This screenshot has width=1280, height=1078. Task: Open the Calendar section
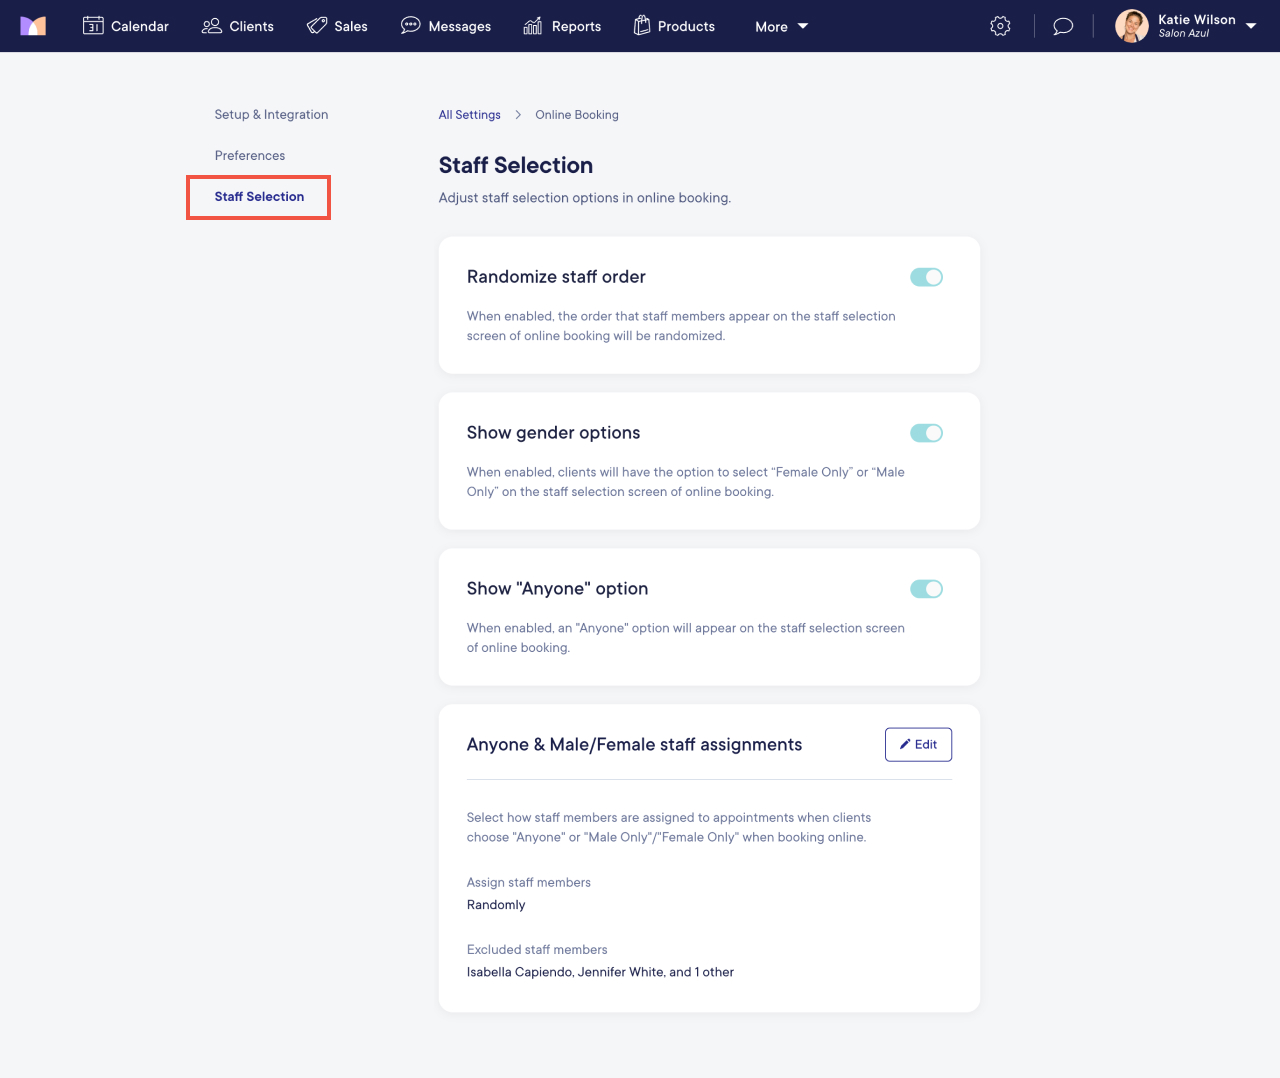point(126,26)
